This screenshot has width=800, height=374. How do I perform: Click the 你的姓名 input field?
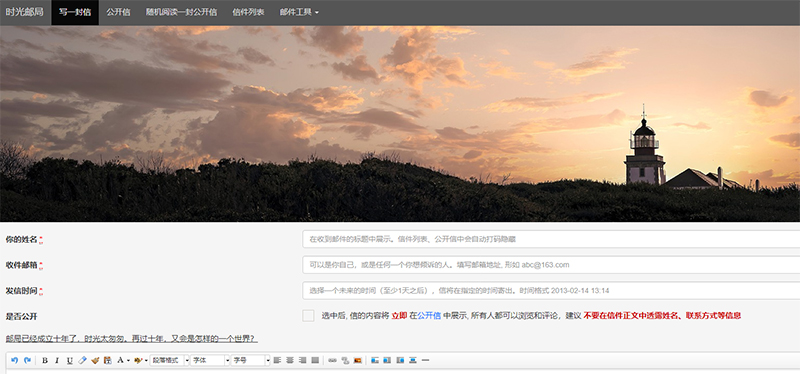(551, 239)
